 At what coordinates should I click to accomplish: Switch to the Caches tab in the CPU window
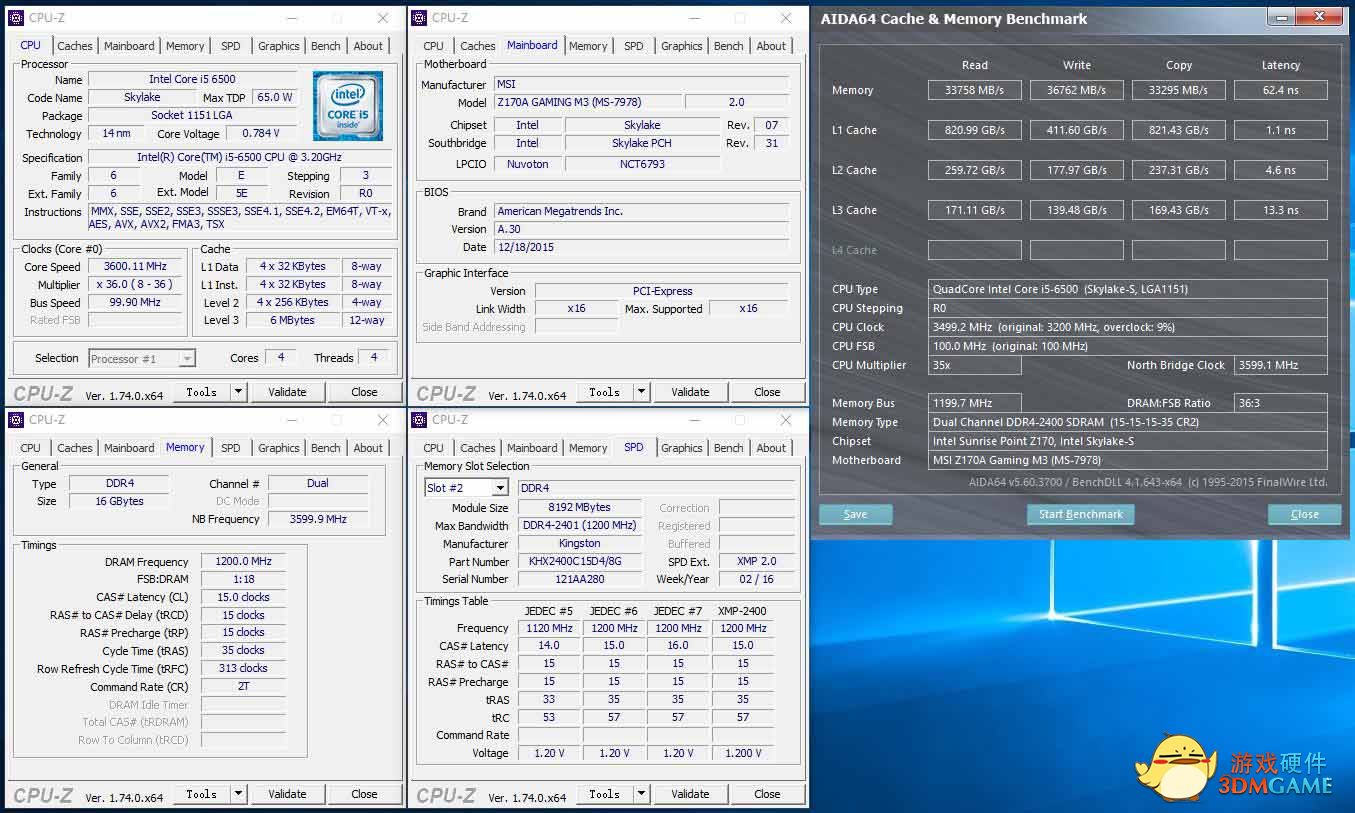(75, 46)
